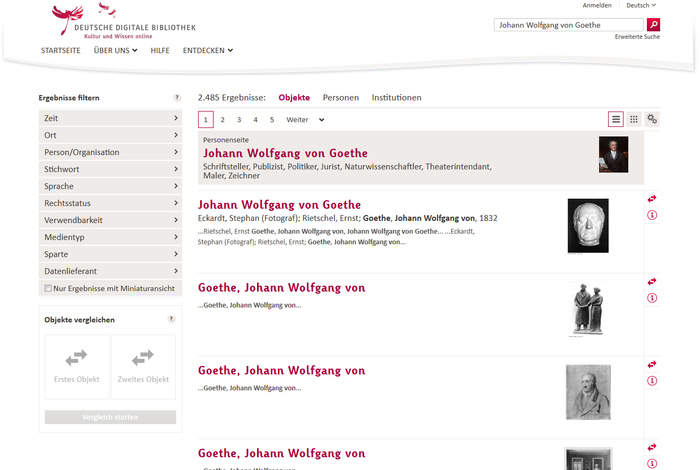
Task: Click Weiter to go to next page
Action: coord(297,120)
